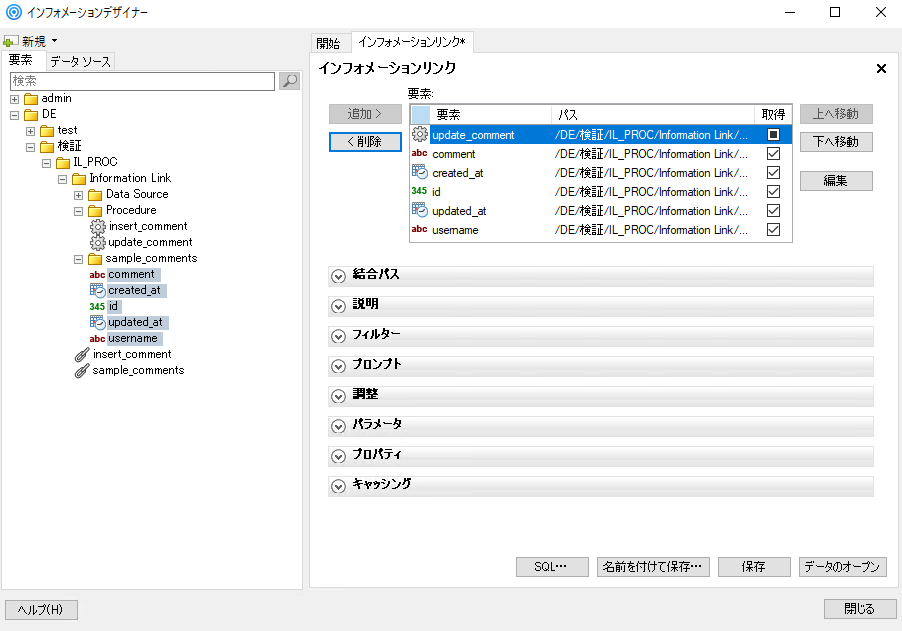The height and width of the screenshot is (631, 902).
Task: Click the ヘルプ(H) button
Action: coord(41,609)
